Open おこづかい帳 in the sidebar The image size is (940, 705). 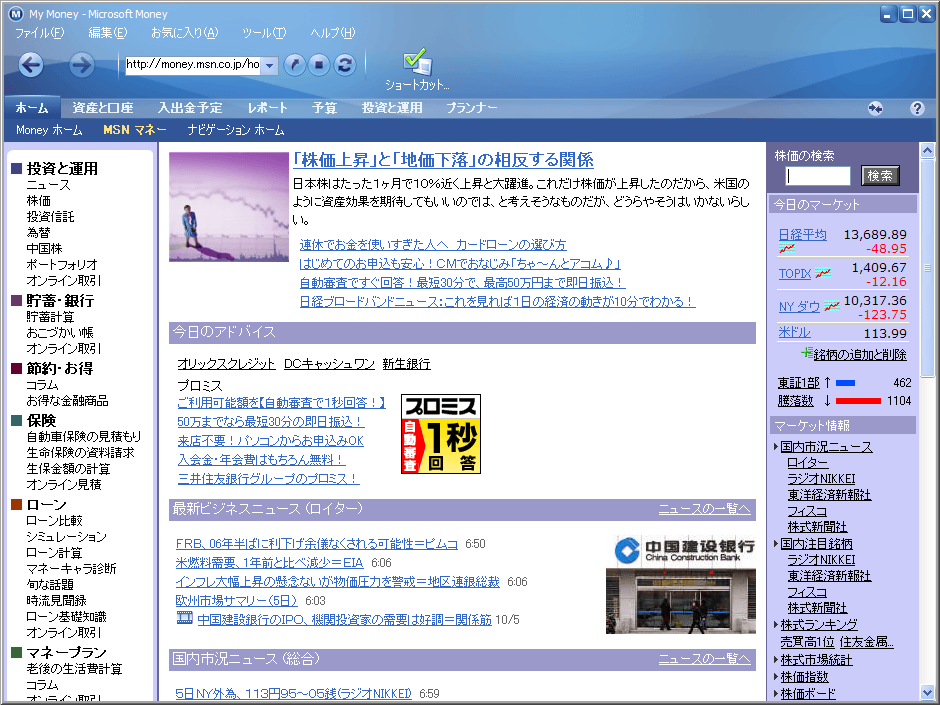point(60,333)
